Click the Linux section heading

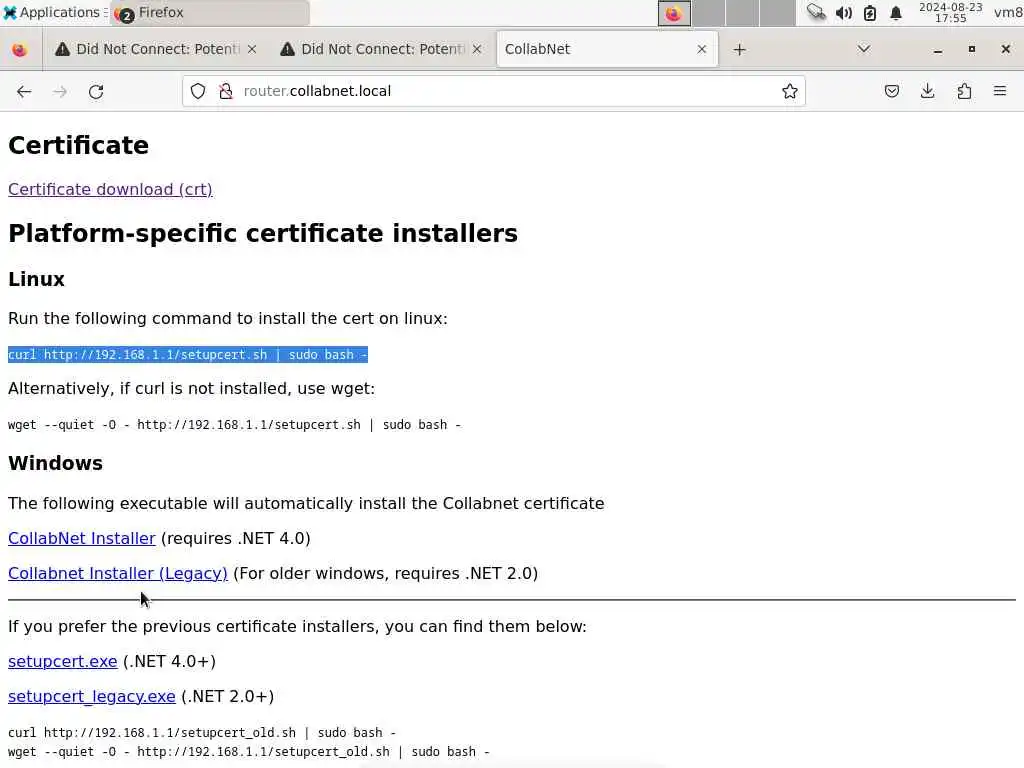coord(37,279)
